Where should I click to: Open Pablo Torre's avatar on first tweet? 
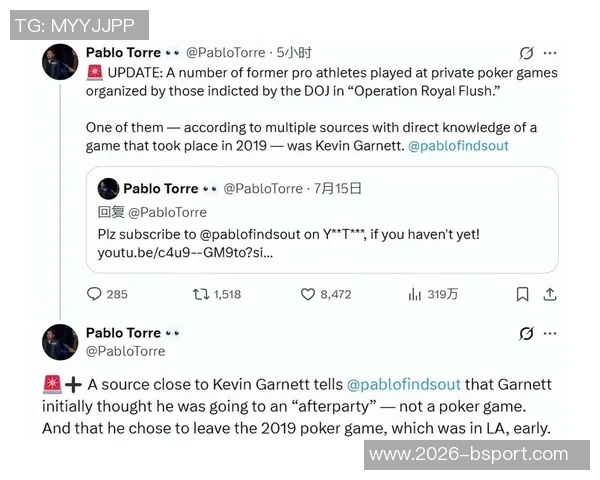tap(60, 62)
